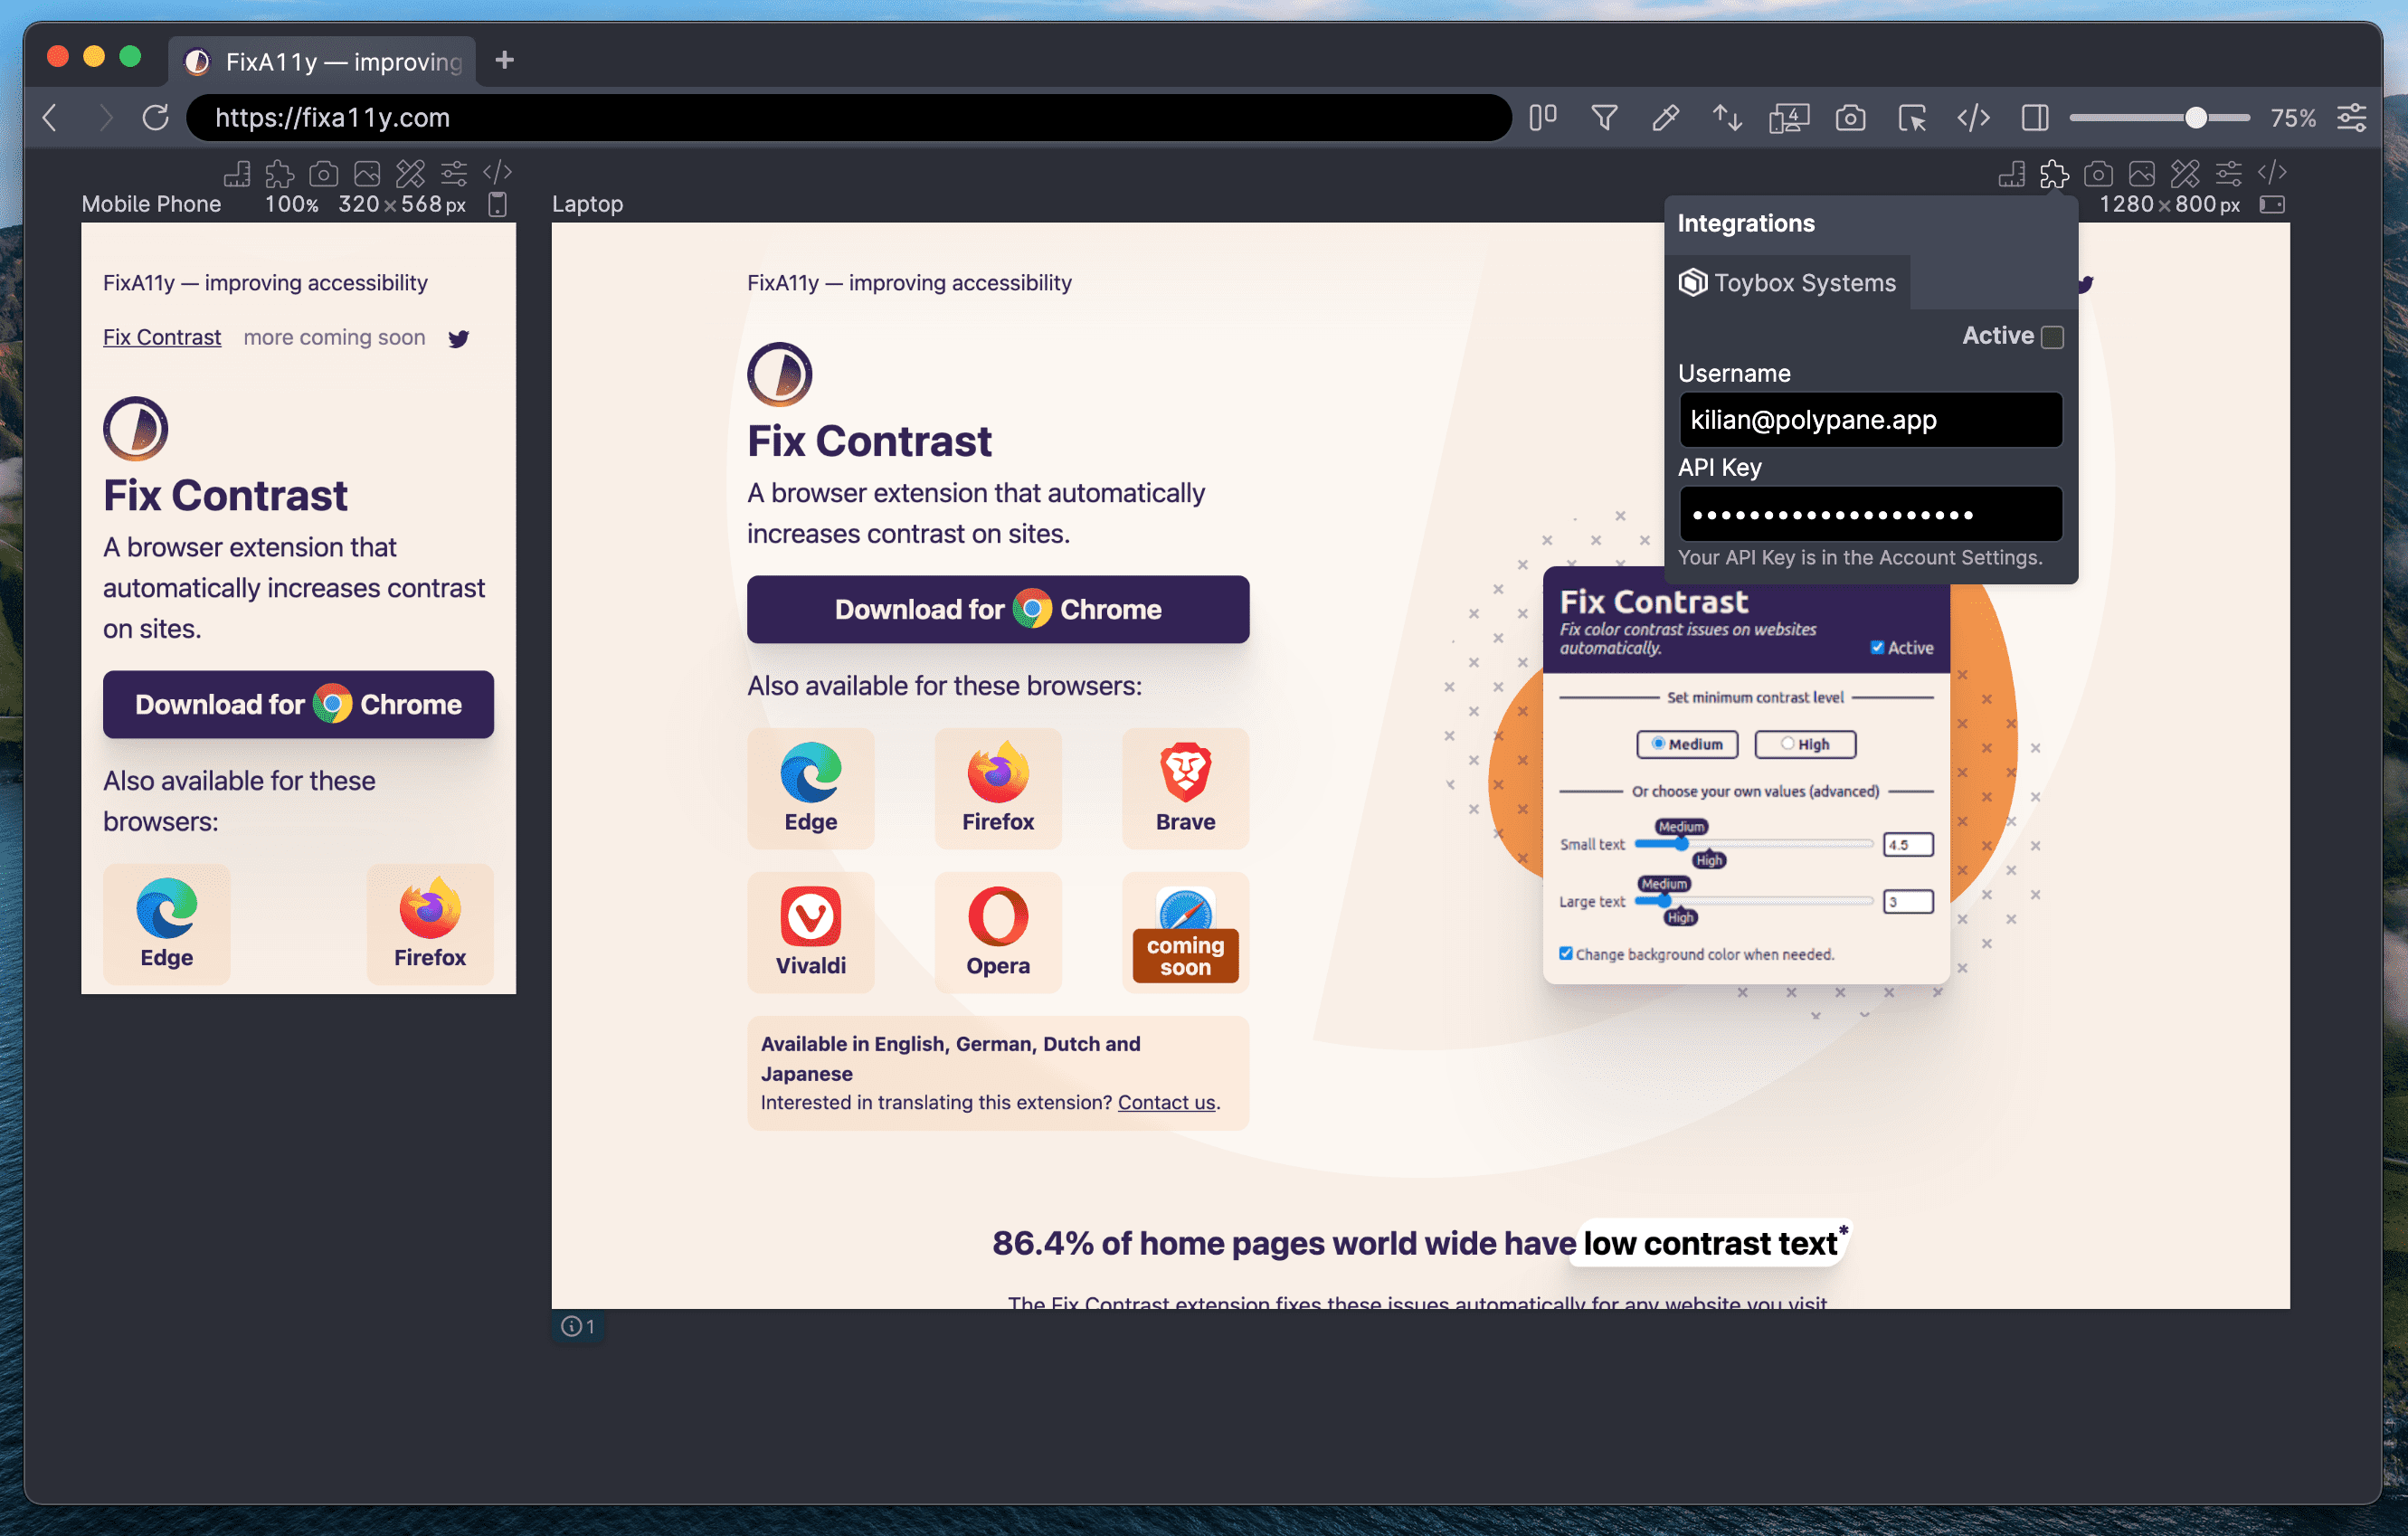Focus the URL address bar
Screen dimensions: 2408x1536
click(848, 118)
